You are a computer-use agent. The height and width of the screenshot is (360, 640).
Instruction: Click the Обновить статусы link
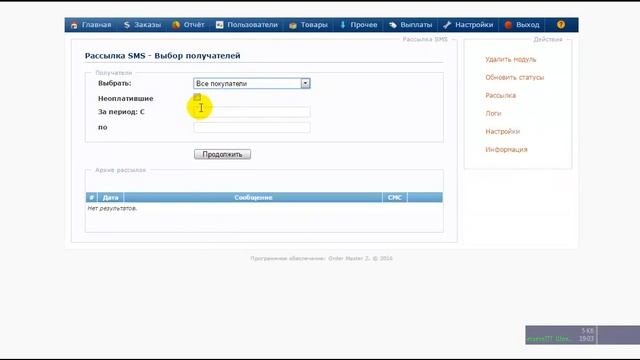(x=515, y=77)
